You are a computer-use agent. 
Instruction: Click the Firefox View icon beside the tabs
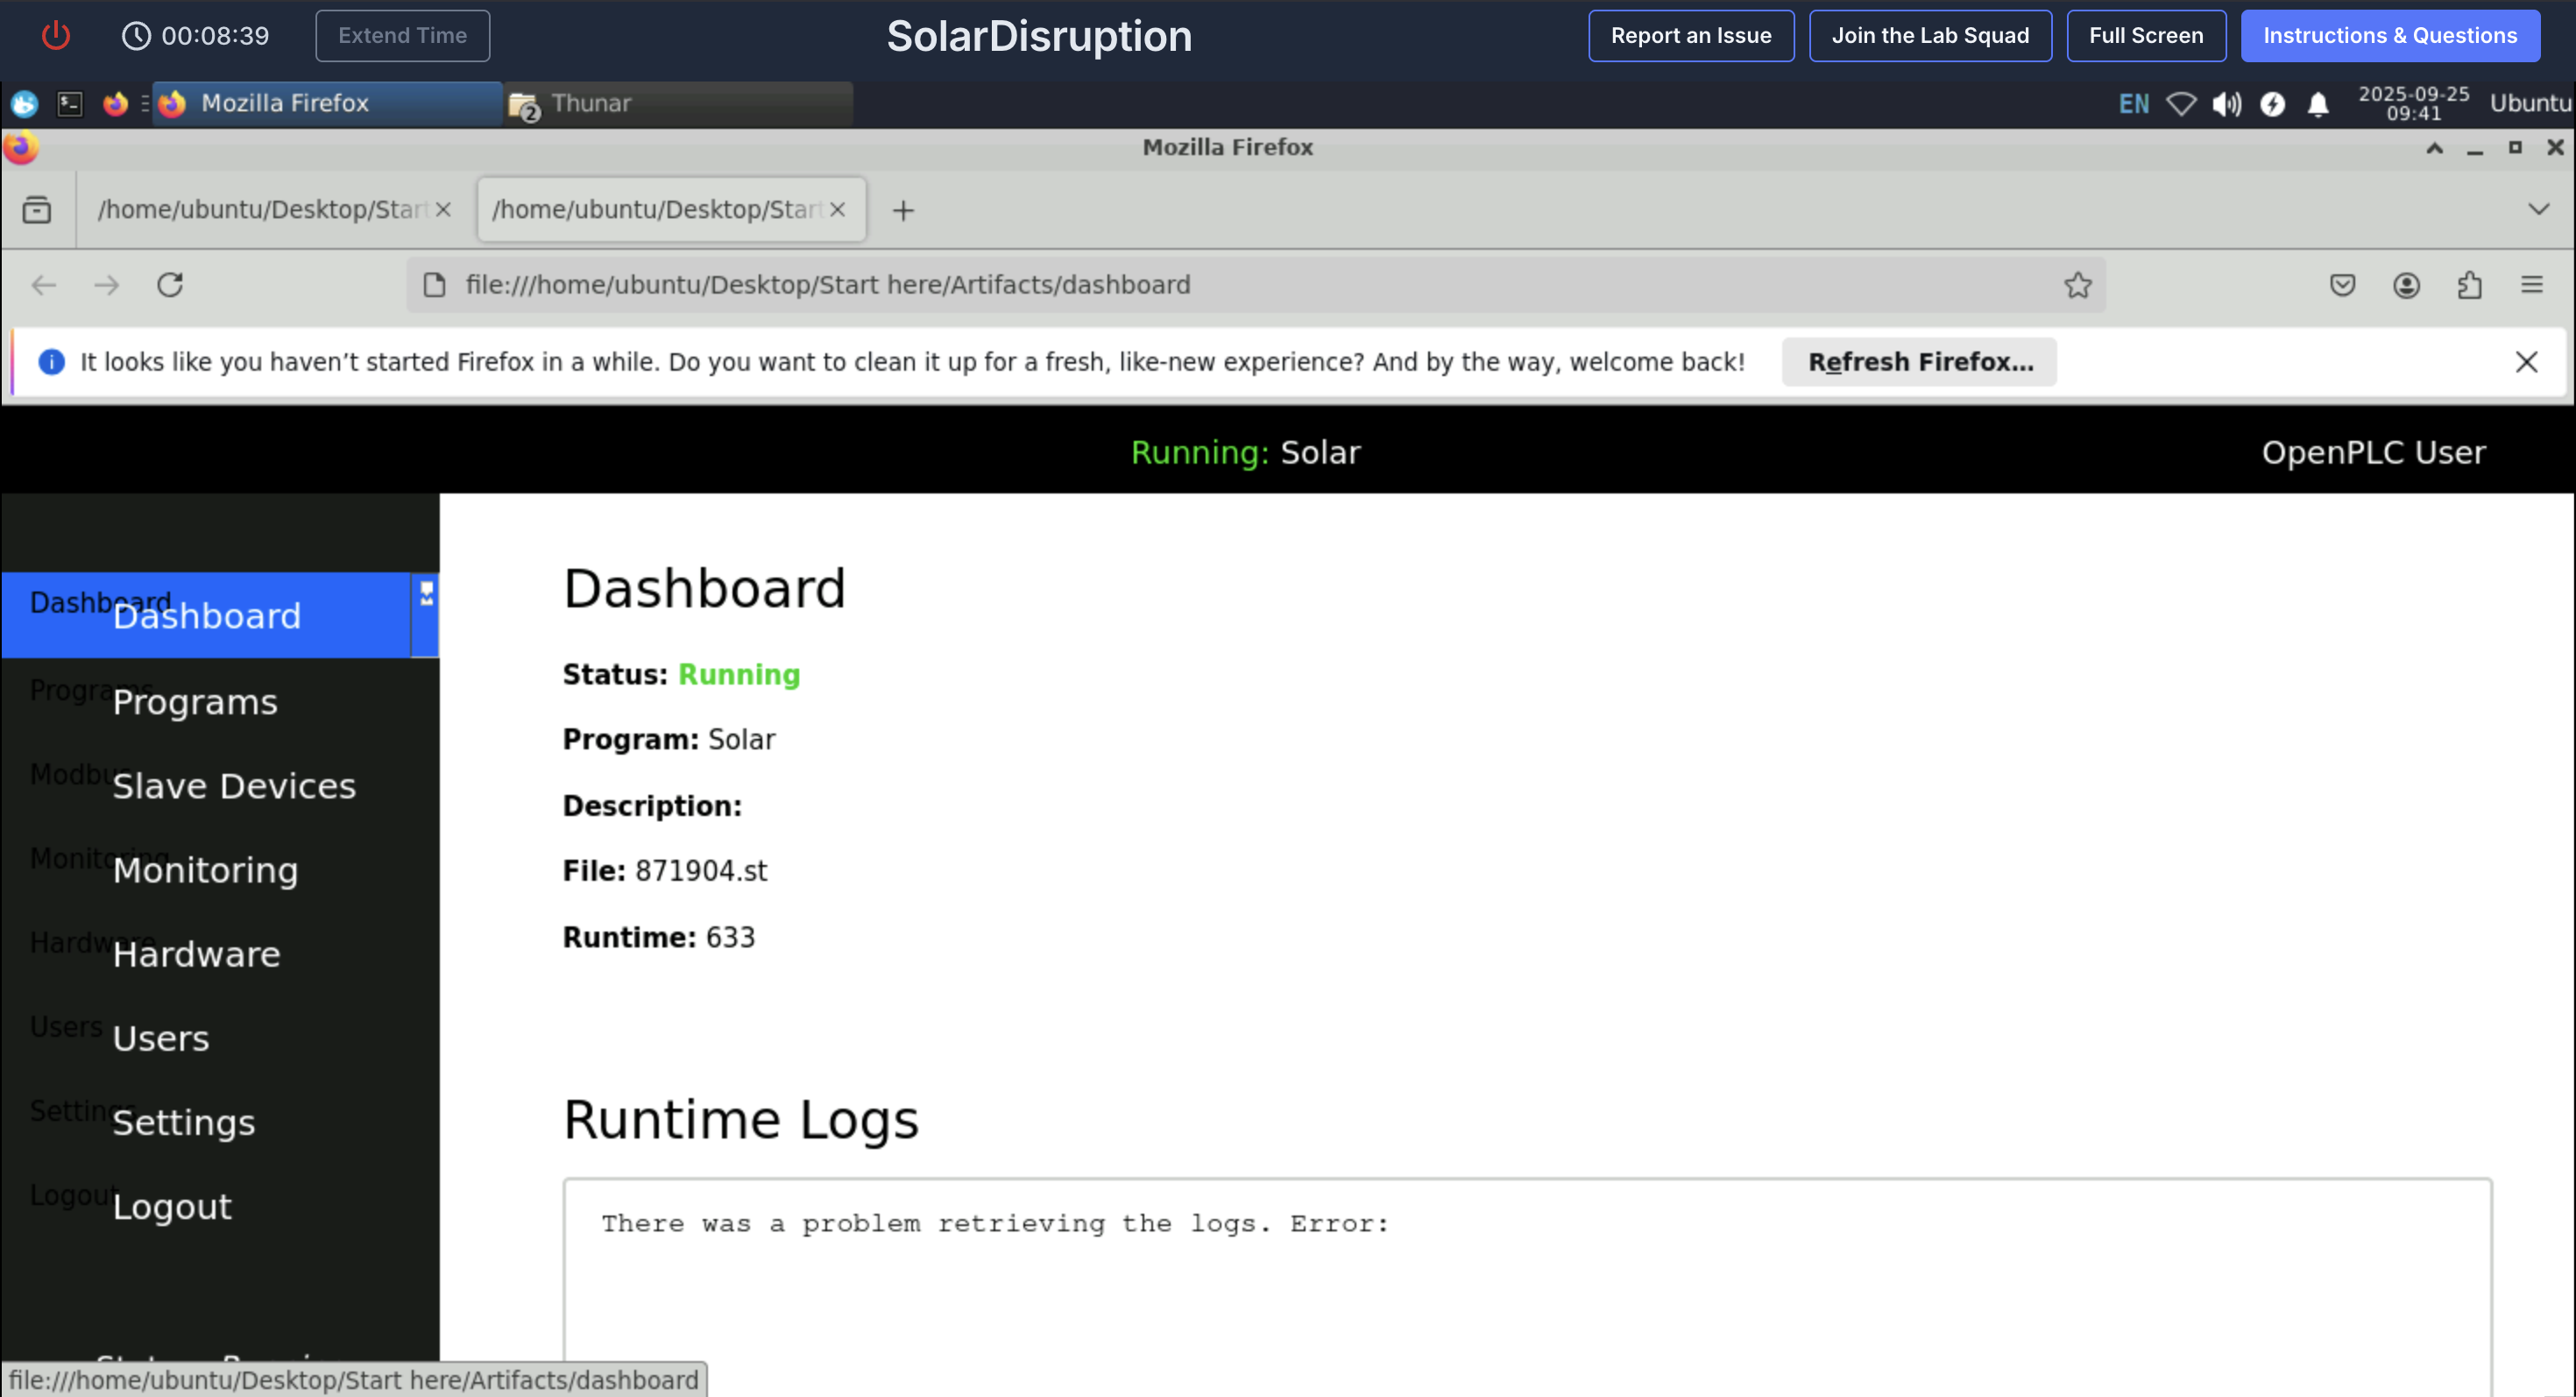click(37, 210)
